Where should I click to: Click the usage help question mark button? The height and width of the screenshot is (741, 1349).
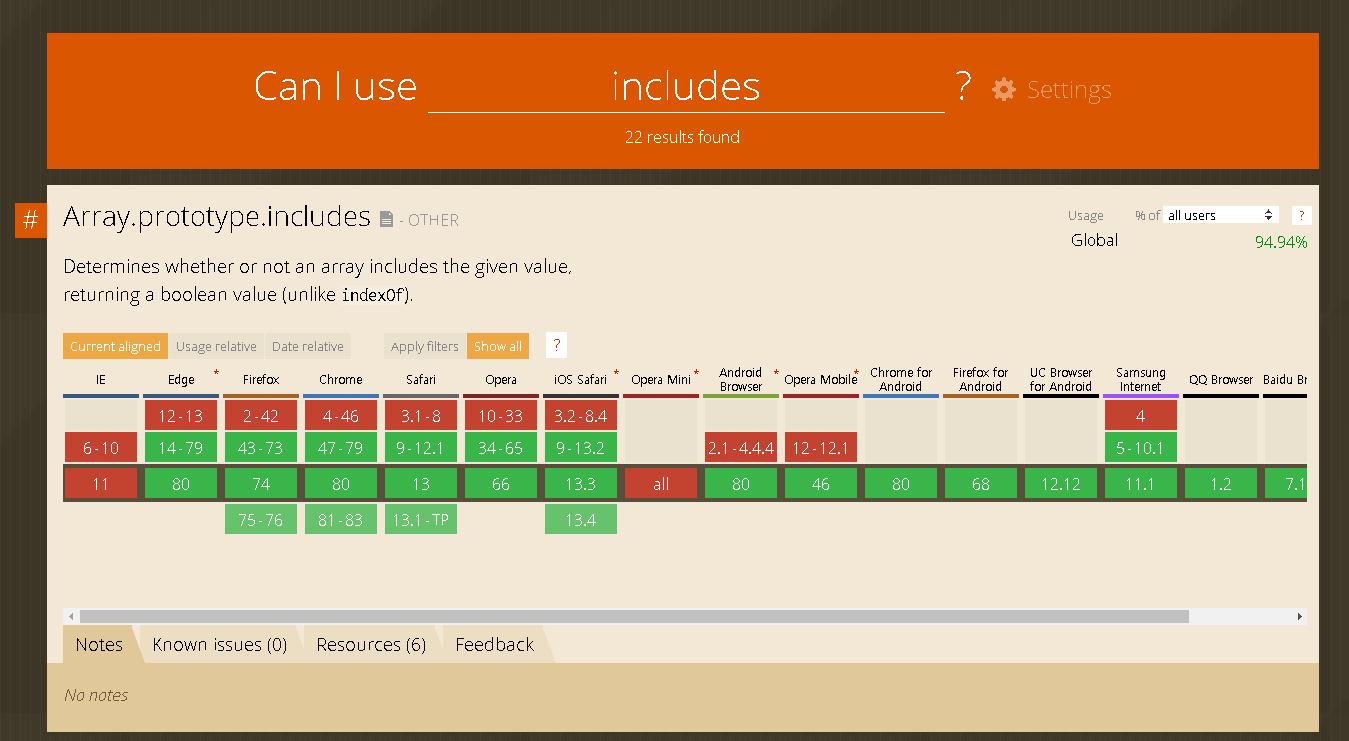pyautogui.click(x=1300, y=215)
